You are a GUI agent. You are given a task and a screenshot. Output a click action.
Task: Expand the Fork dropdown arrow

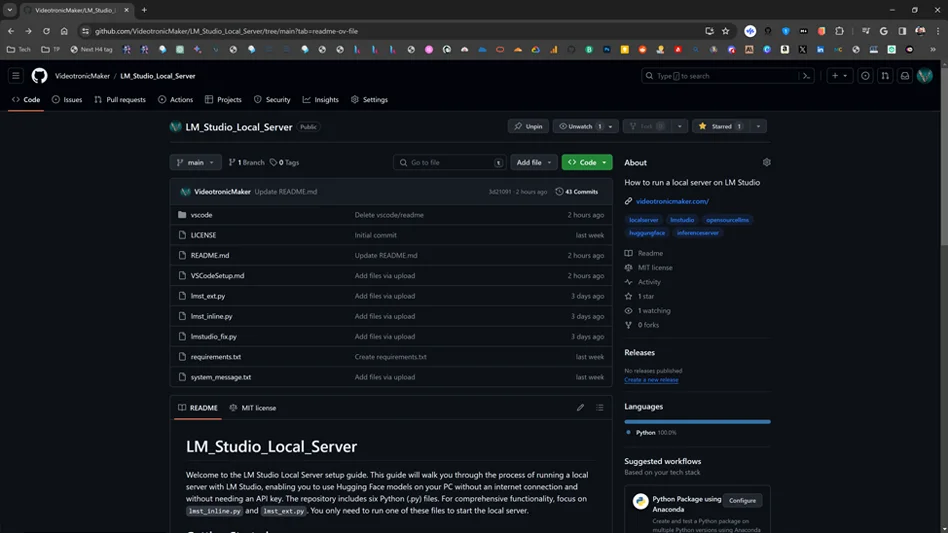pos(680,126)
